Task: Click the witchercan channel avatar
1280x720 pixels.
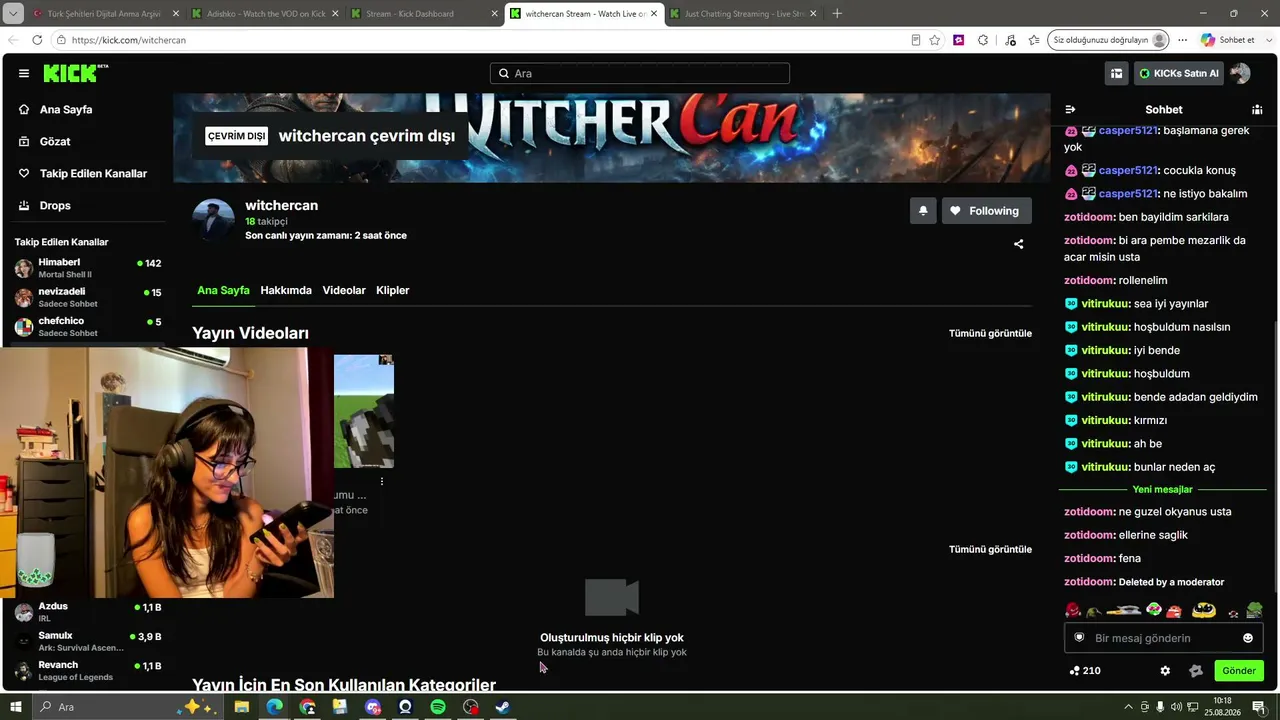Action: (x=213, y=220)
